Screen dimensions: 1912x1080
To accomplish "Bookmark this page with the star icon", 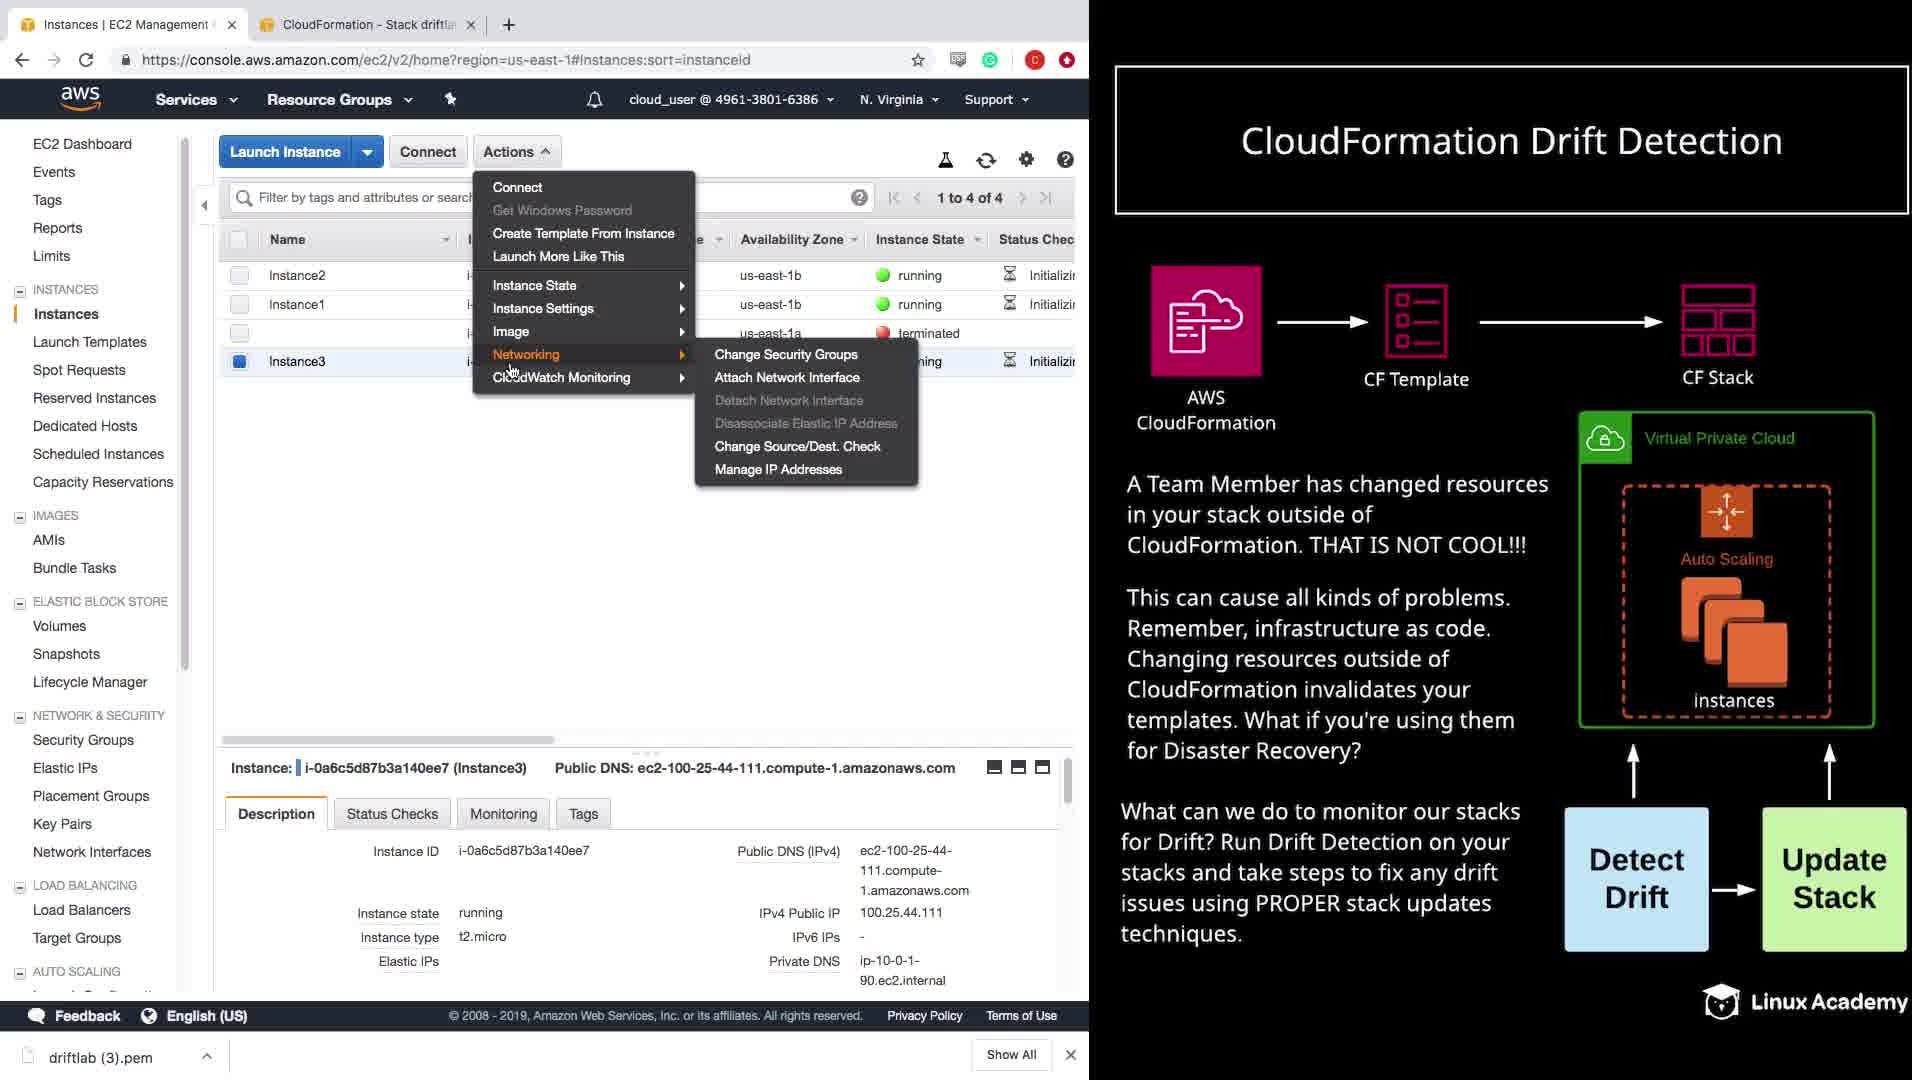I will (x=918, y=60).
